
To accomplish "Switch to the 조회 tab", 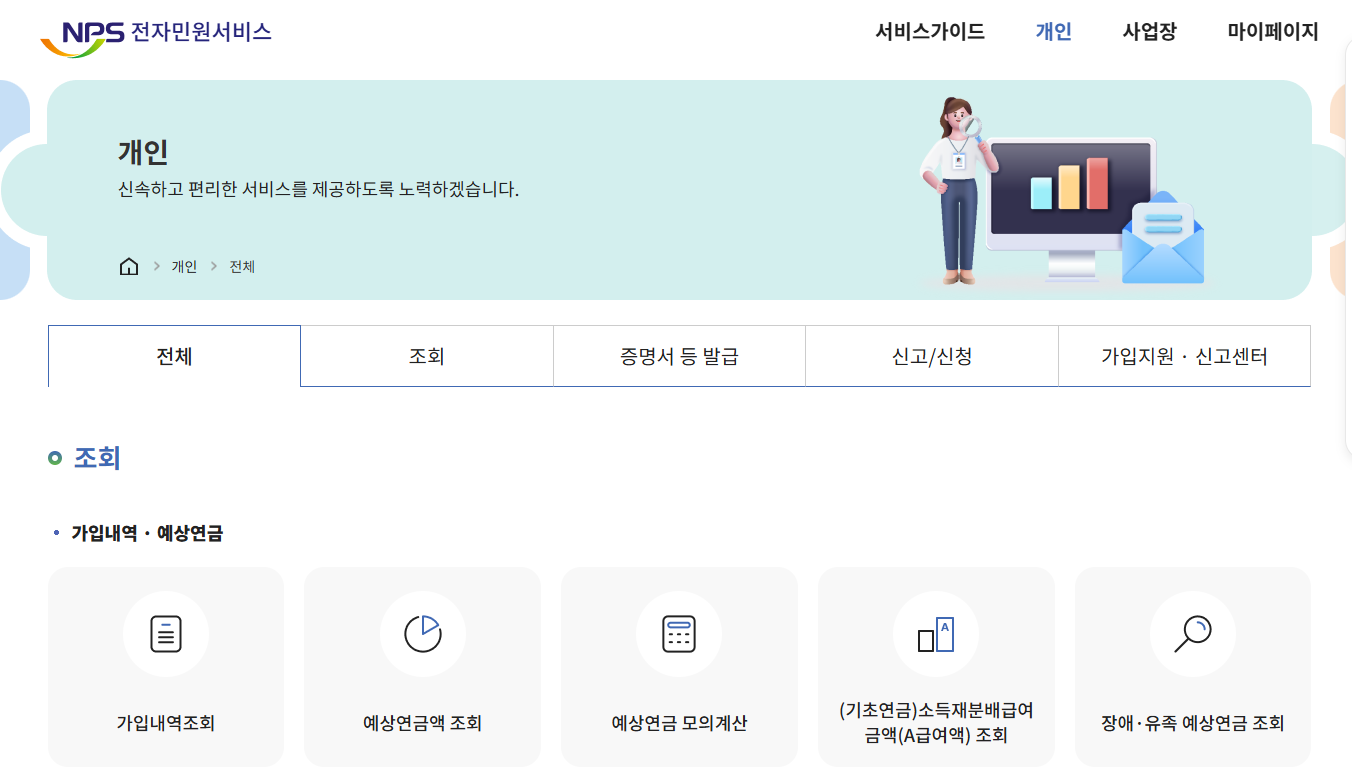I will tap(427, 355).
